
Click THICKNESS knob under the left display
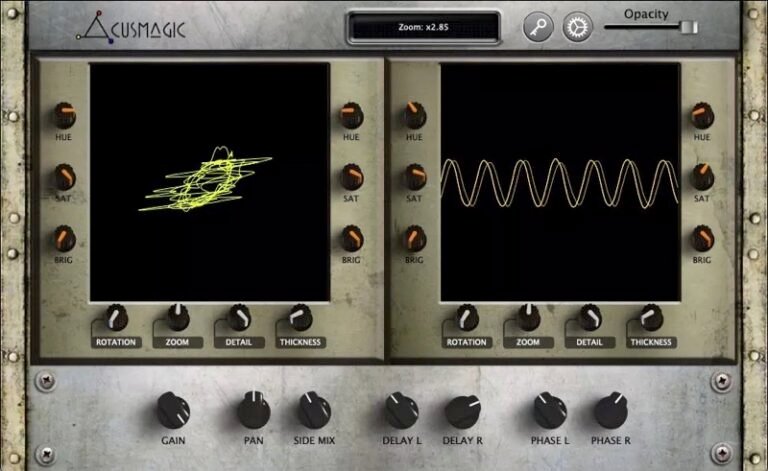[300, 317]
